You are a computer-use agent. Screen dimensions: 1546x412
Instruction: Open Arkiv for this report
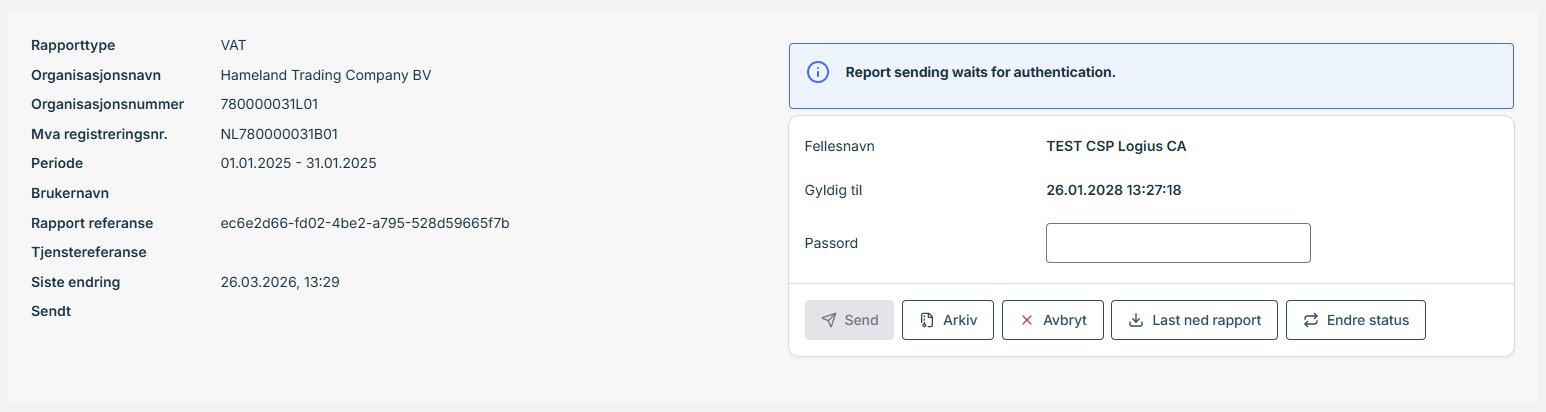947,320
